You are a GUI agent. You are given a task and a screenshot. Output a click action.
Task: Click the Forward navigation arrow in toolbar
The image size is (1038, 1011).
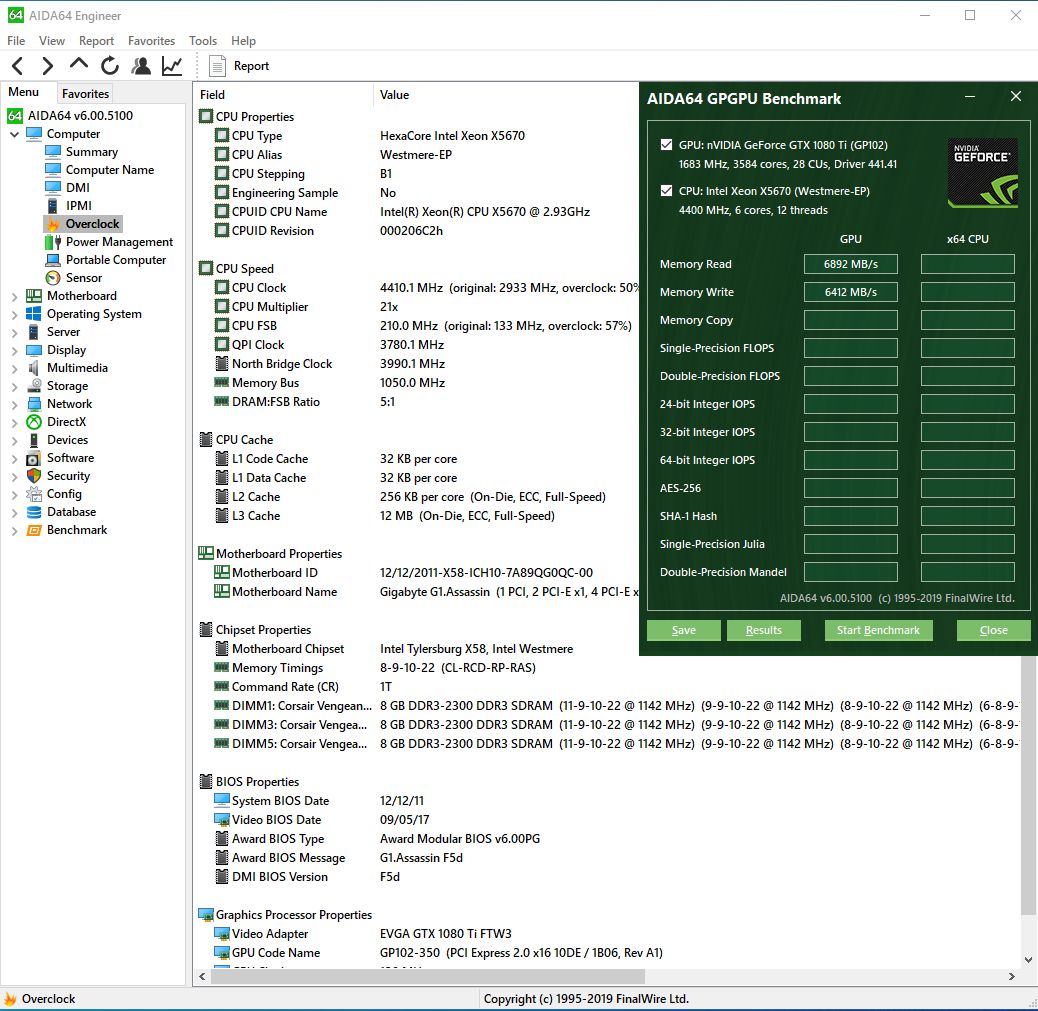(x=47, y=66)
